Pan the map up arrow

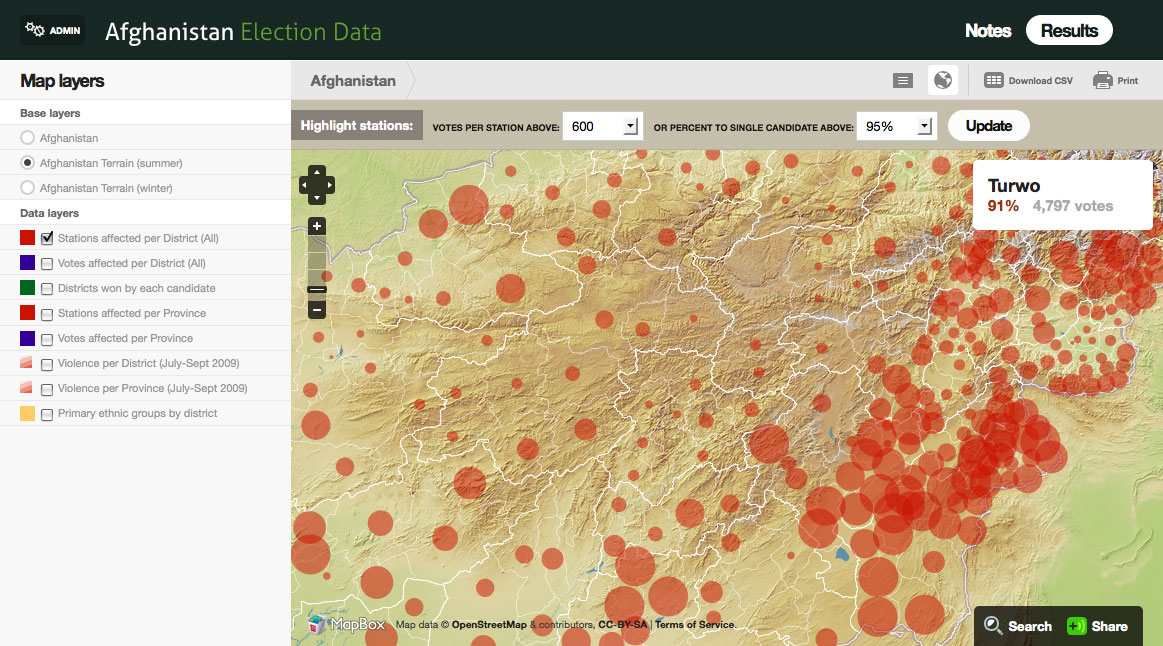tap(317, 172)
